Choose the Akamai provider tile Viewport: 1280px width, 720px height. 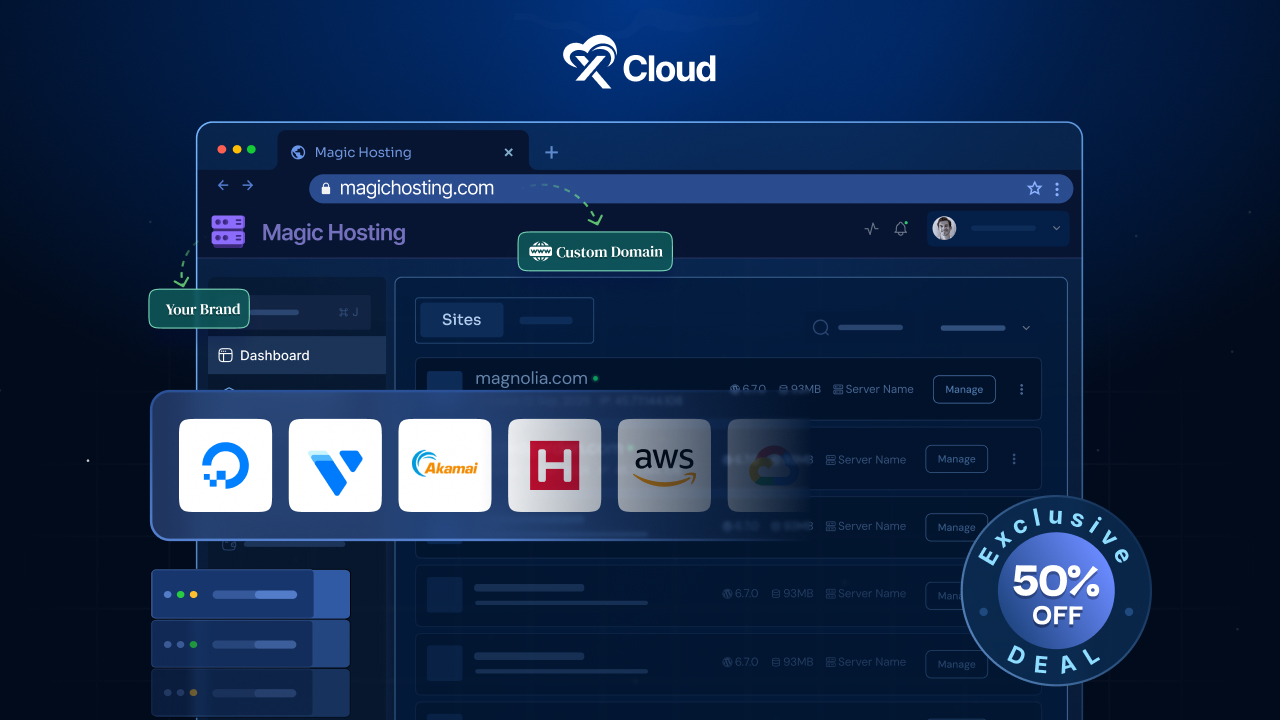445,465
